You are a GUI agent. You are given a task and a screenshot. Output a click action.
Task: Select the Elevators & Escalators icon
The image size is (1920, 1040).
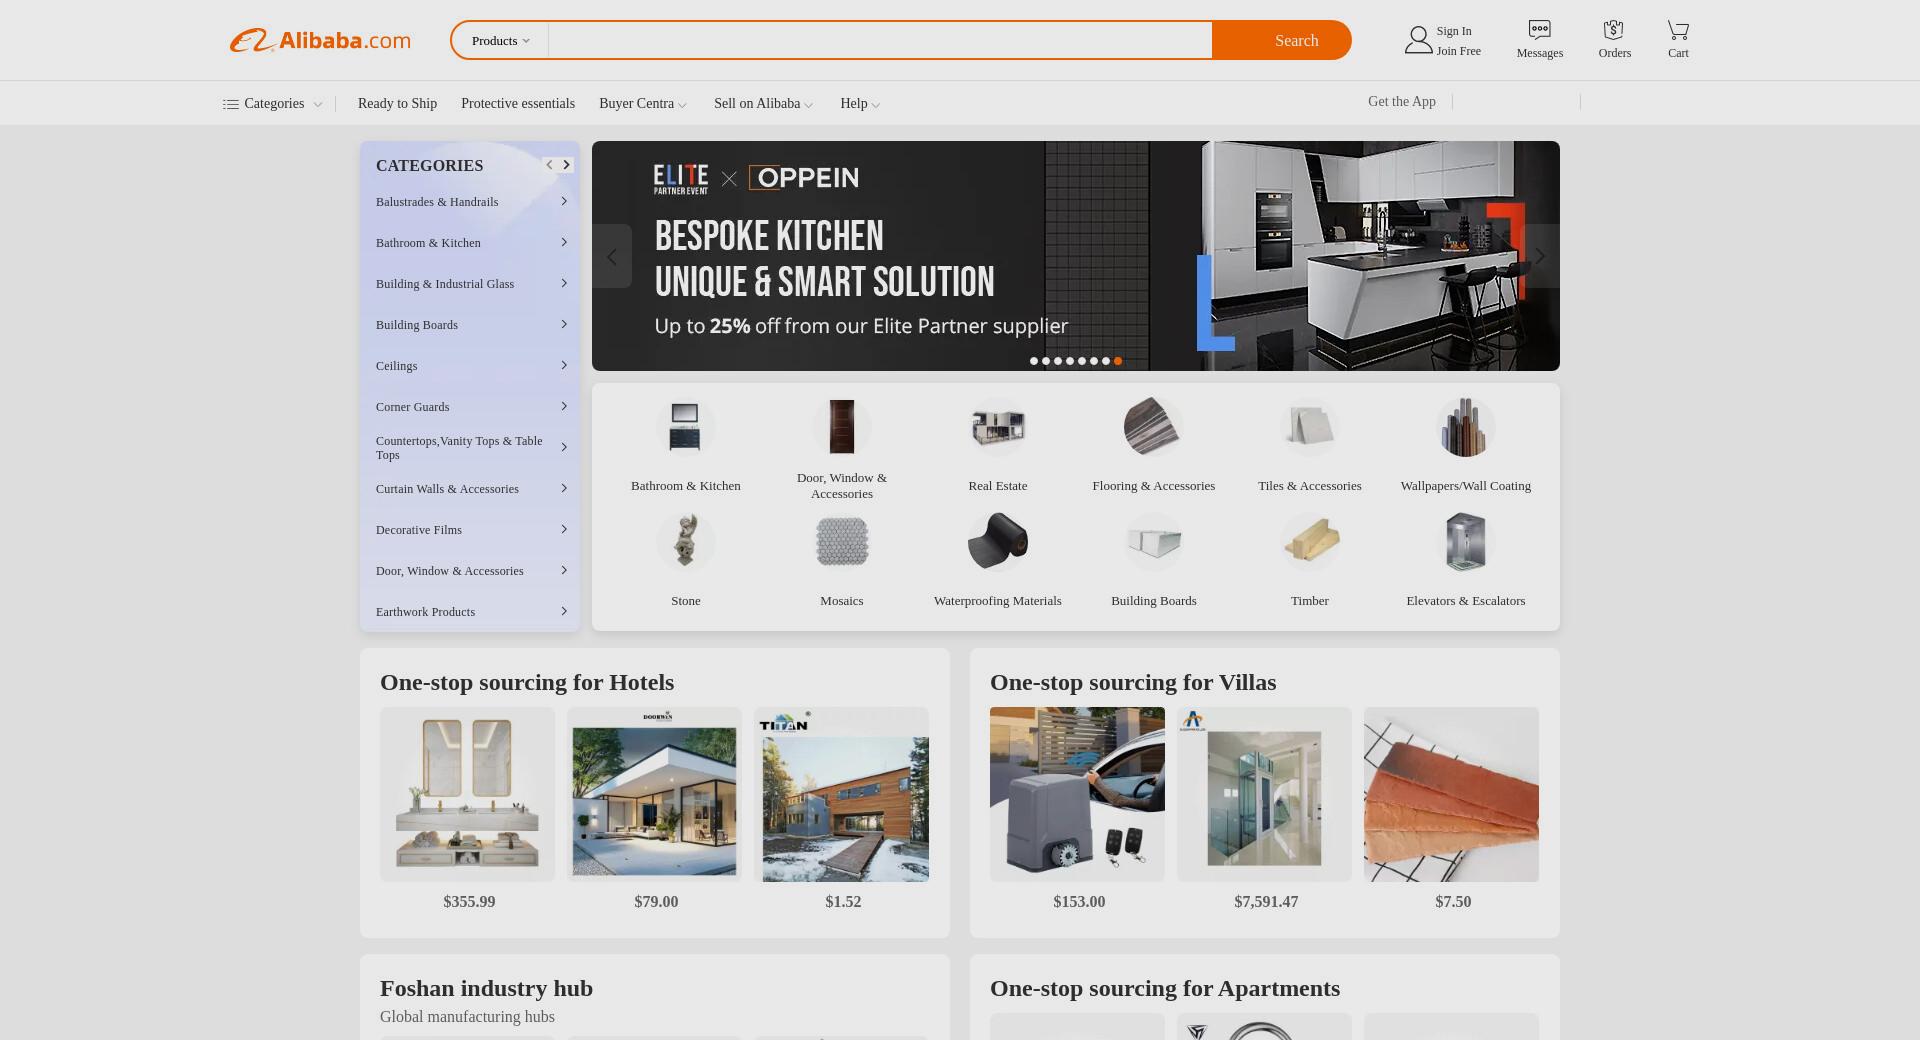[x=1465, y=542]
